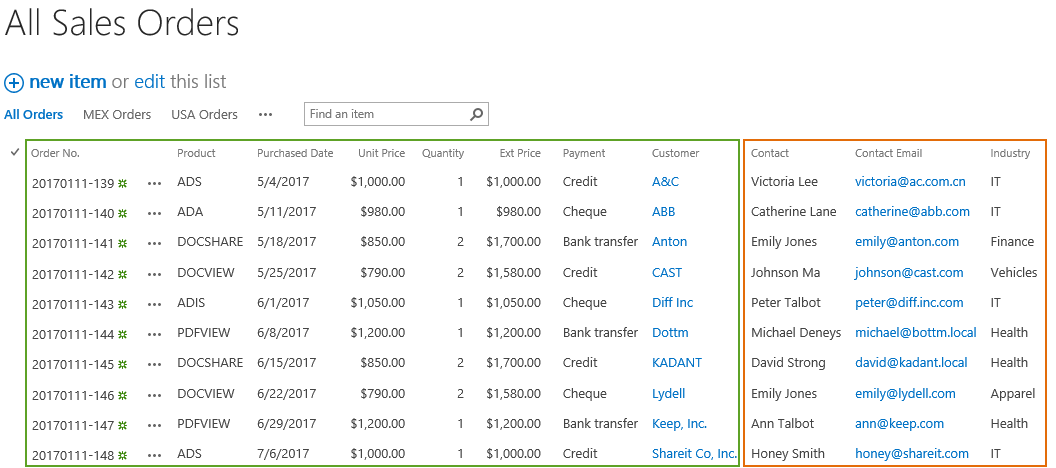Viewport: 1056px width, 468px height.
Task: Email emily@anton.com
Action: [x=907, y=242]
